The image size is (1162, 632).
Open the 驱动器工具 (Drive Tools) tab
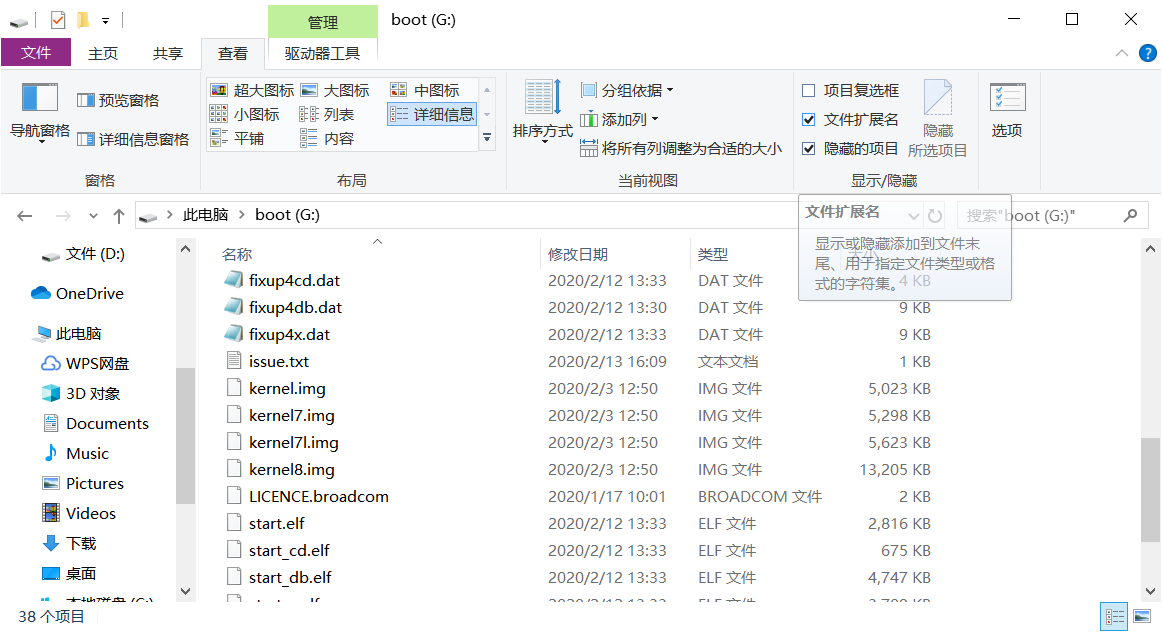[x=322, y=53]
